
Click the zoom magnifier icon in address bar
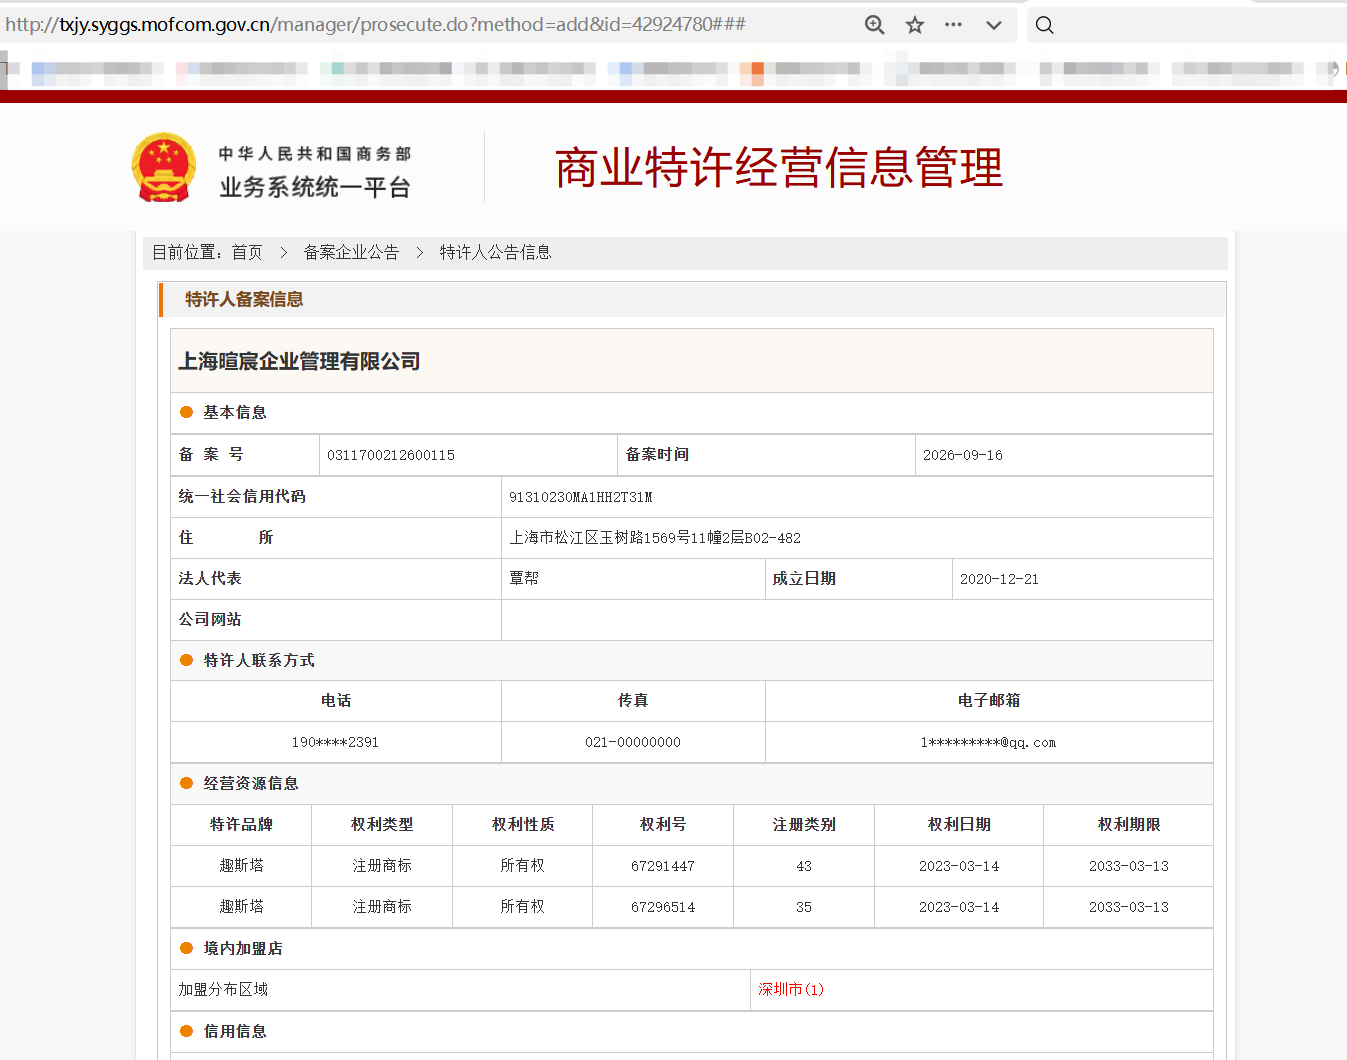[x=874, y=25]
